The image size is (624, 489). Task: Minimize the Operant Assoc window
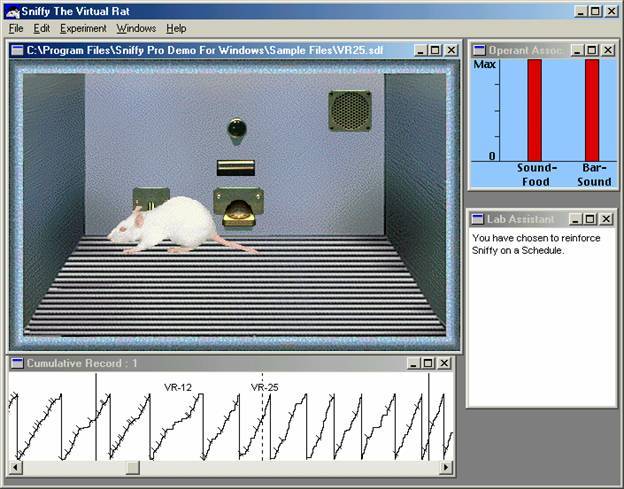(x=577, y=50)
